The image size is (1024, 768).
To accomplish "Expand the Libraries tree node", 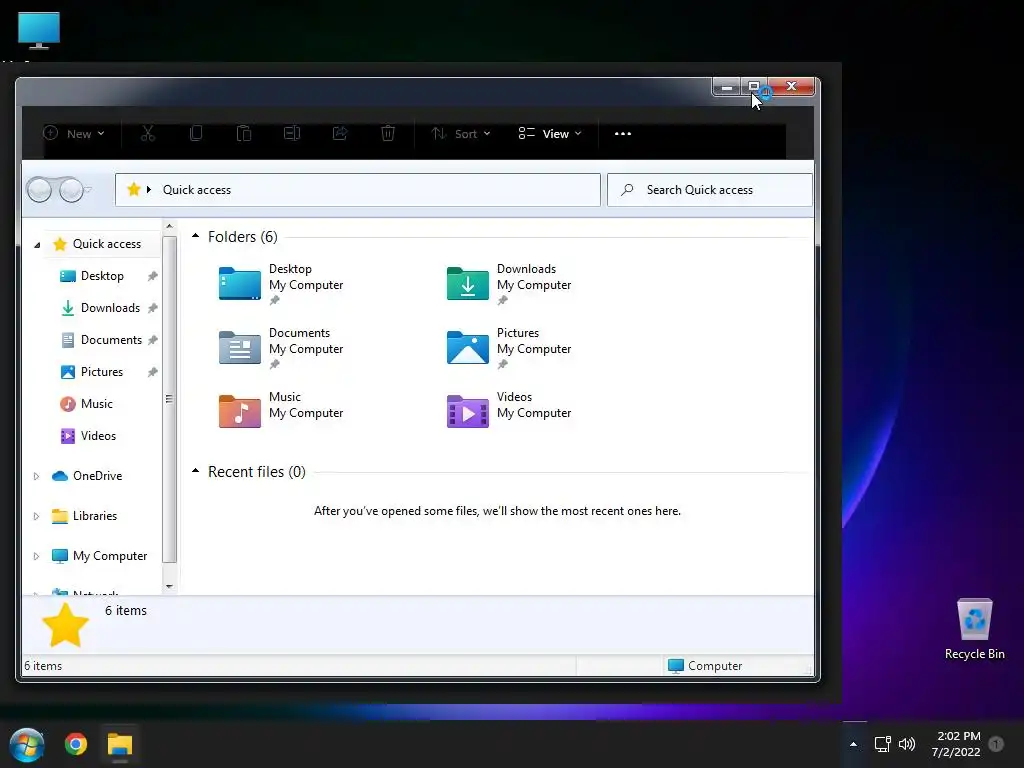I will click(x=37, y=517).
